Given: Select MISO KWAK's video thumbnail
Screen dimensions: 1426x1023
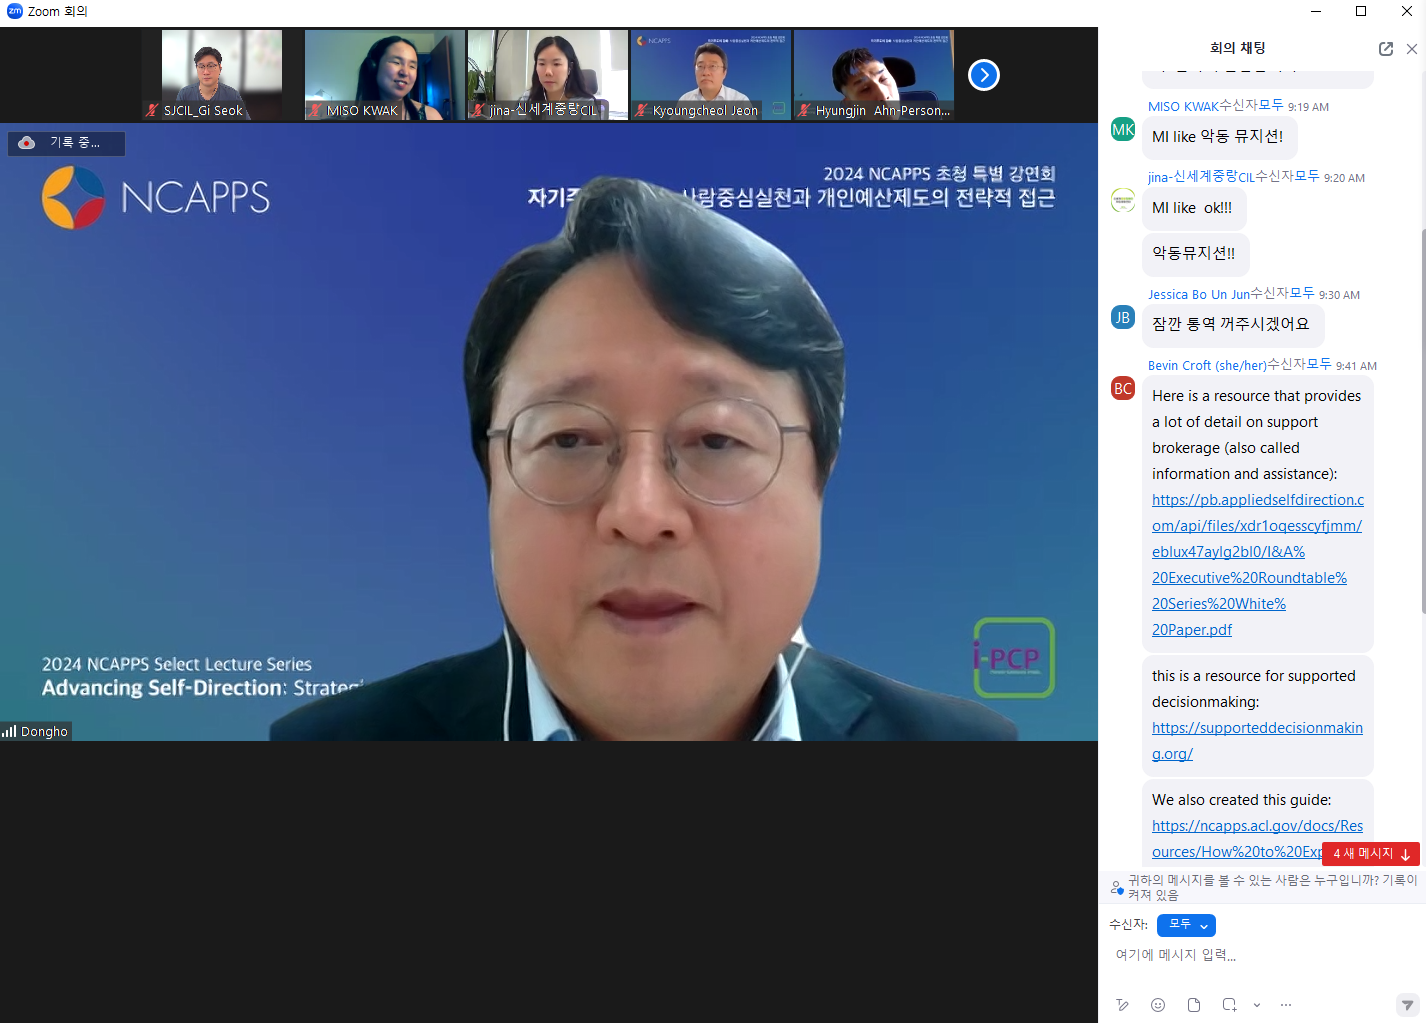Looking at the screenshot, I should 384,75.
